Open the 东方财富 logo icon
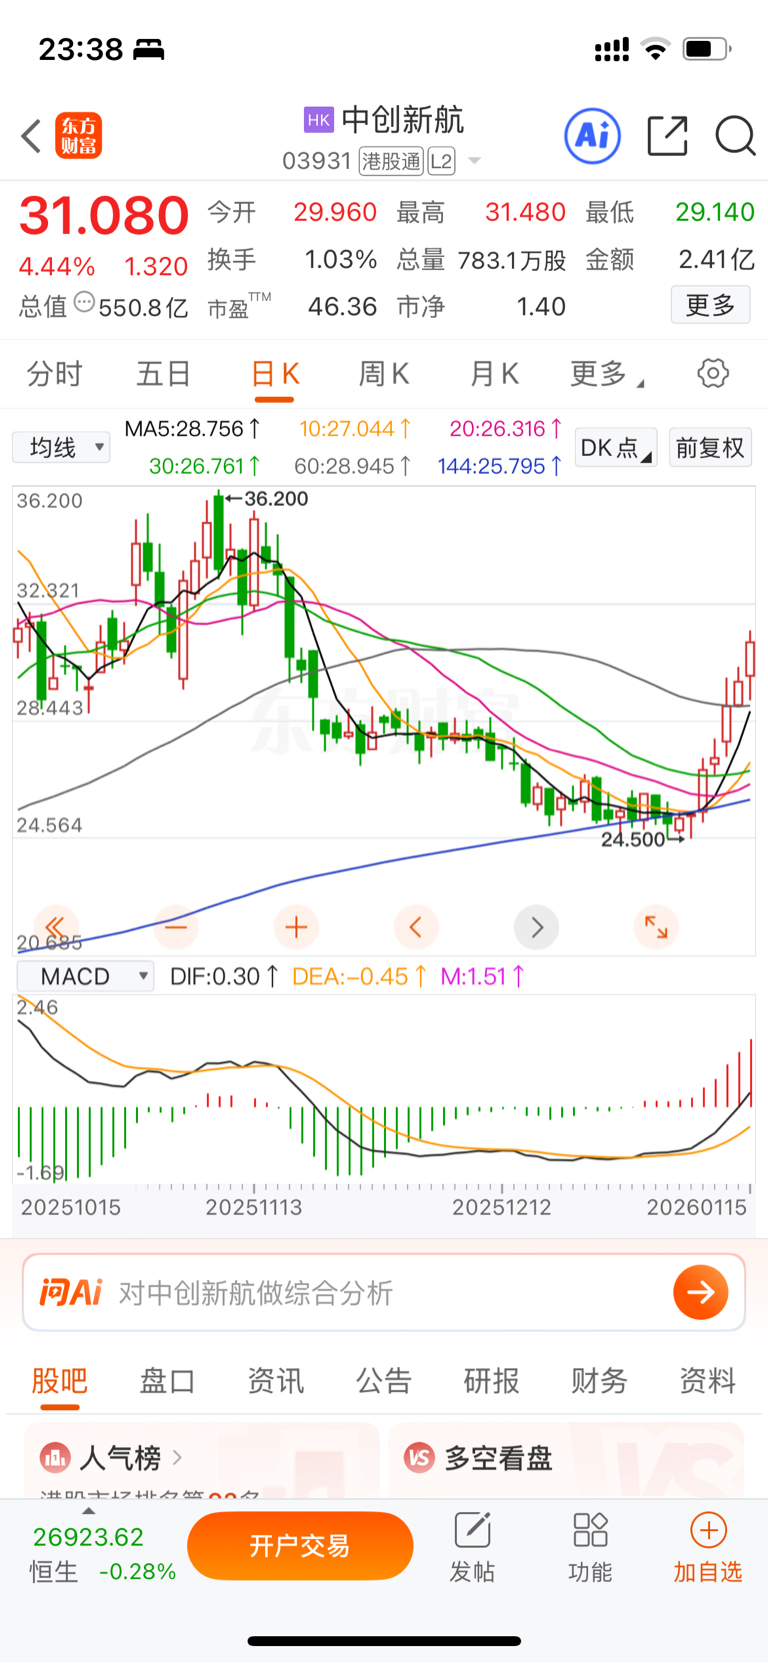The image size is (768, 1663). click(x=78, y=136)
